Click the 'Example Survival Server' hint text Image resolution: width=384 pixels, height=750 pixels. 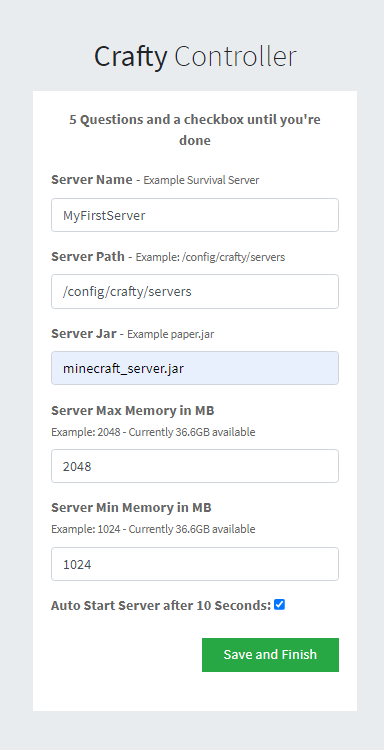coord(201,180)
